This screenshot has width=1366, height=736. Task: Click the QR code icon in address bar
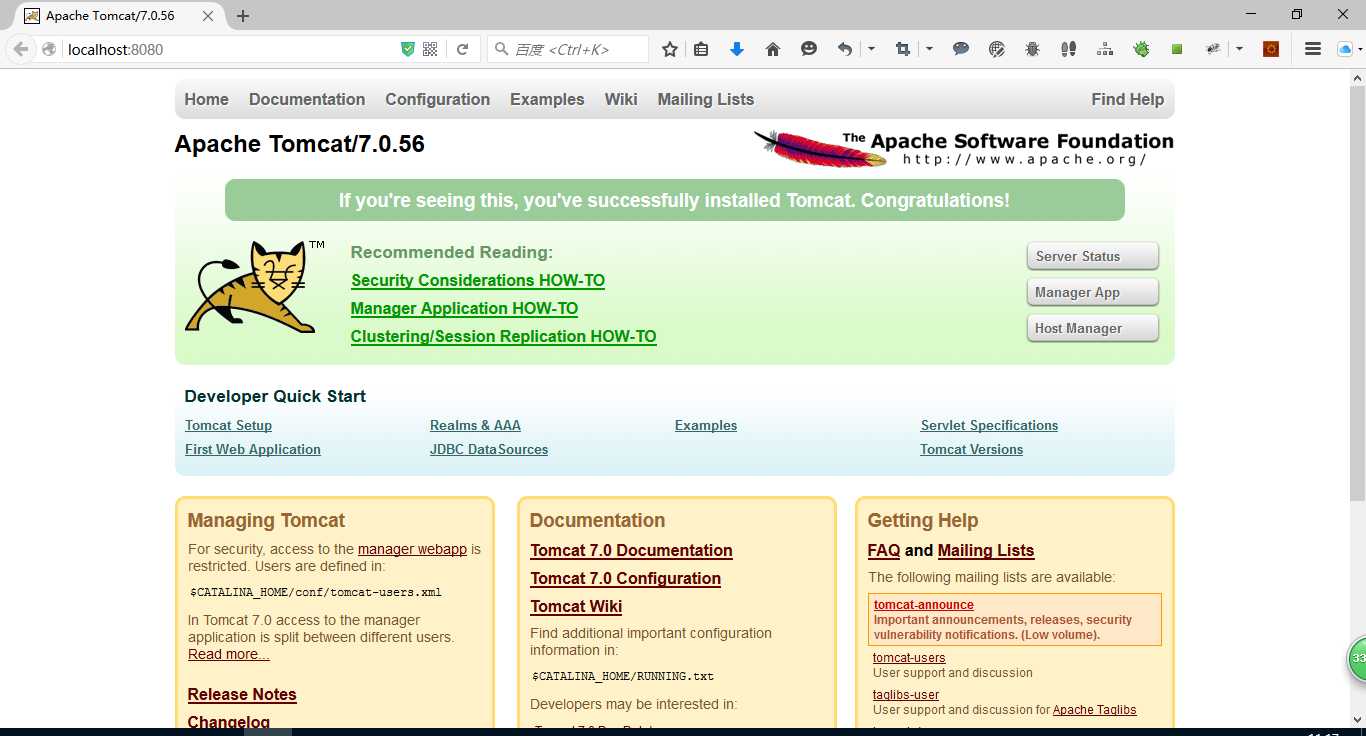430,49
